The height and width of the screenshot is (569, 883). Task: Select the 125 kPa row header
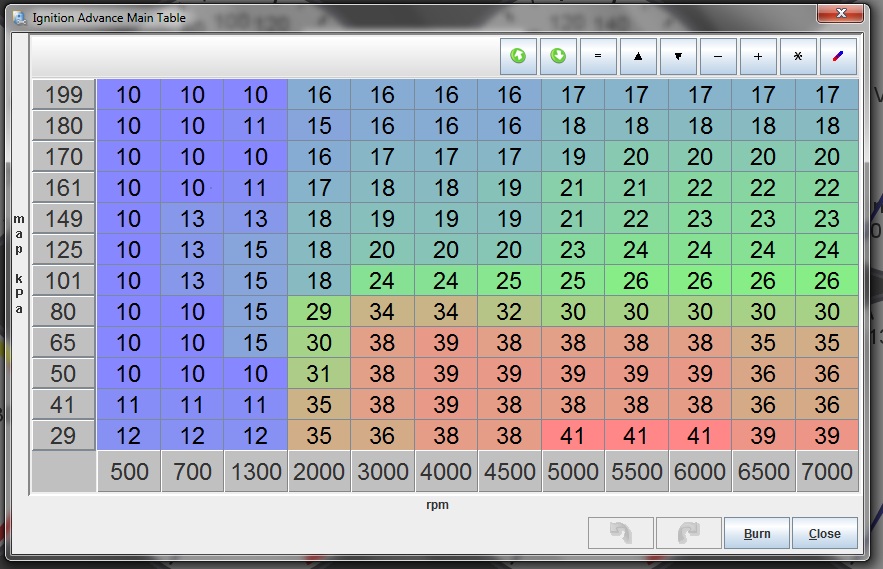click(x=64, y=250)
